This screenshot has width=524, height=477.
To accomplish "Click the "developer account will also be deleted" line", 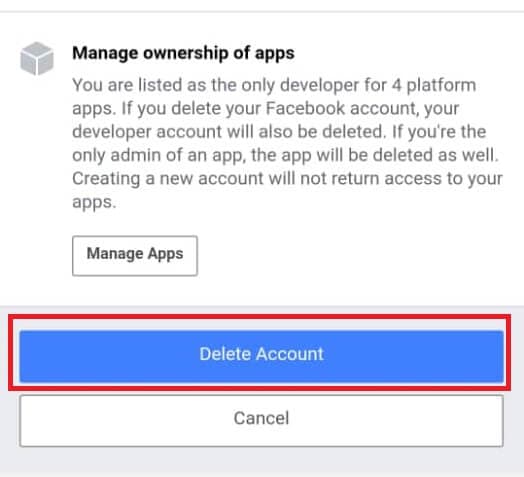I will click(229, 132).
